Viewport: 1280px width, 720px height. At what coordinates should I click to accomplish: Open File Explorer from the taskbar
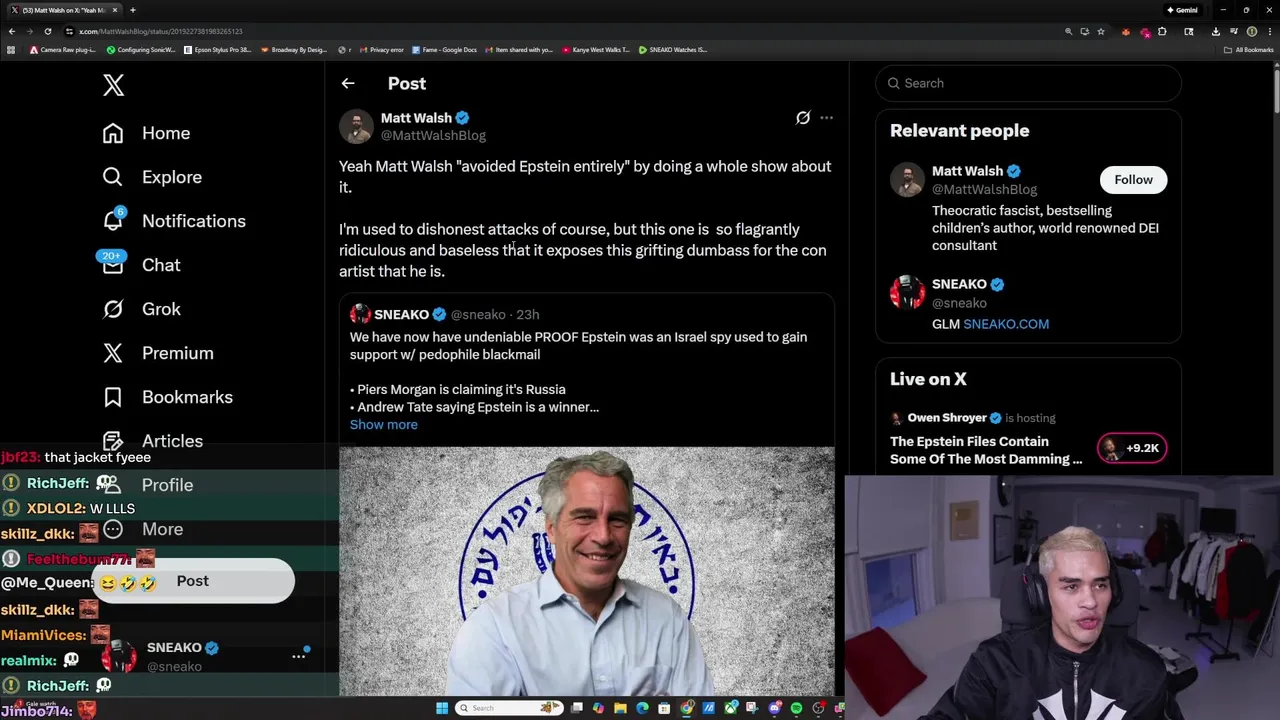click(620, 708)
